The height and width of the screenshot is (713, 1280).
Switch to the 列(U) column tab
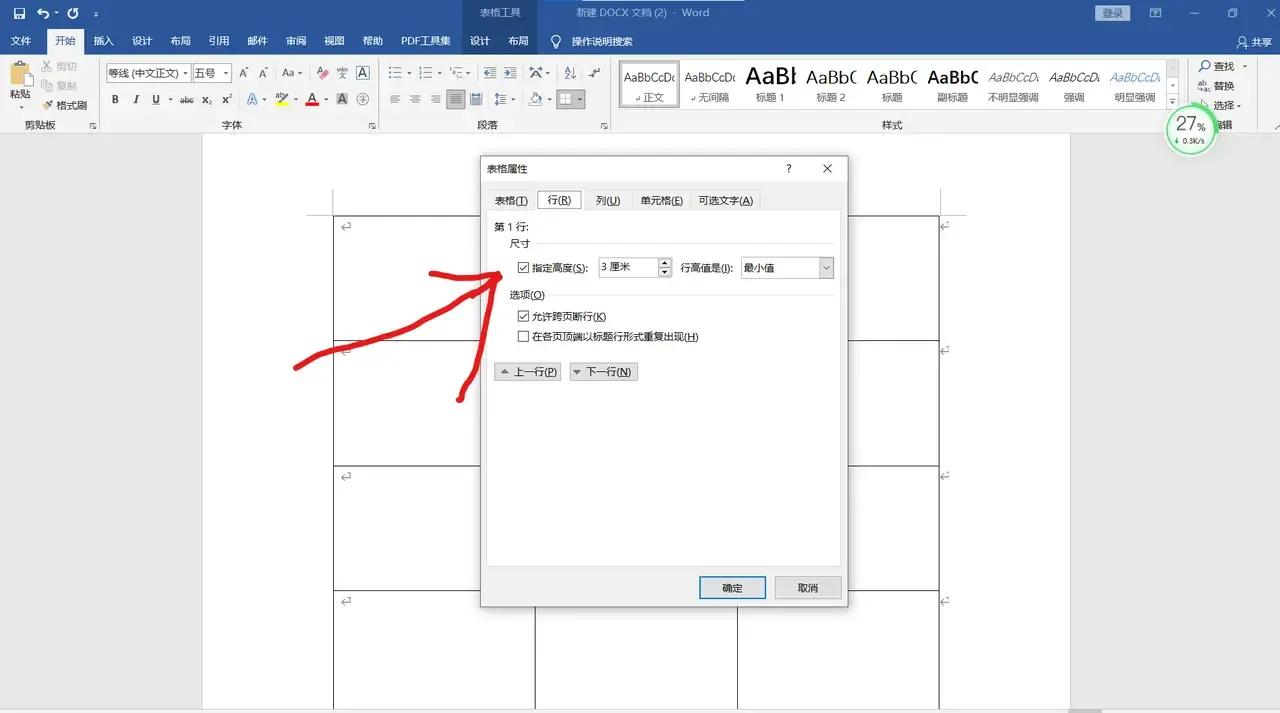click(x=608, y=200)
